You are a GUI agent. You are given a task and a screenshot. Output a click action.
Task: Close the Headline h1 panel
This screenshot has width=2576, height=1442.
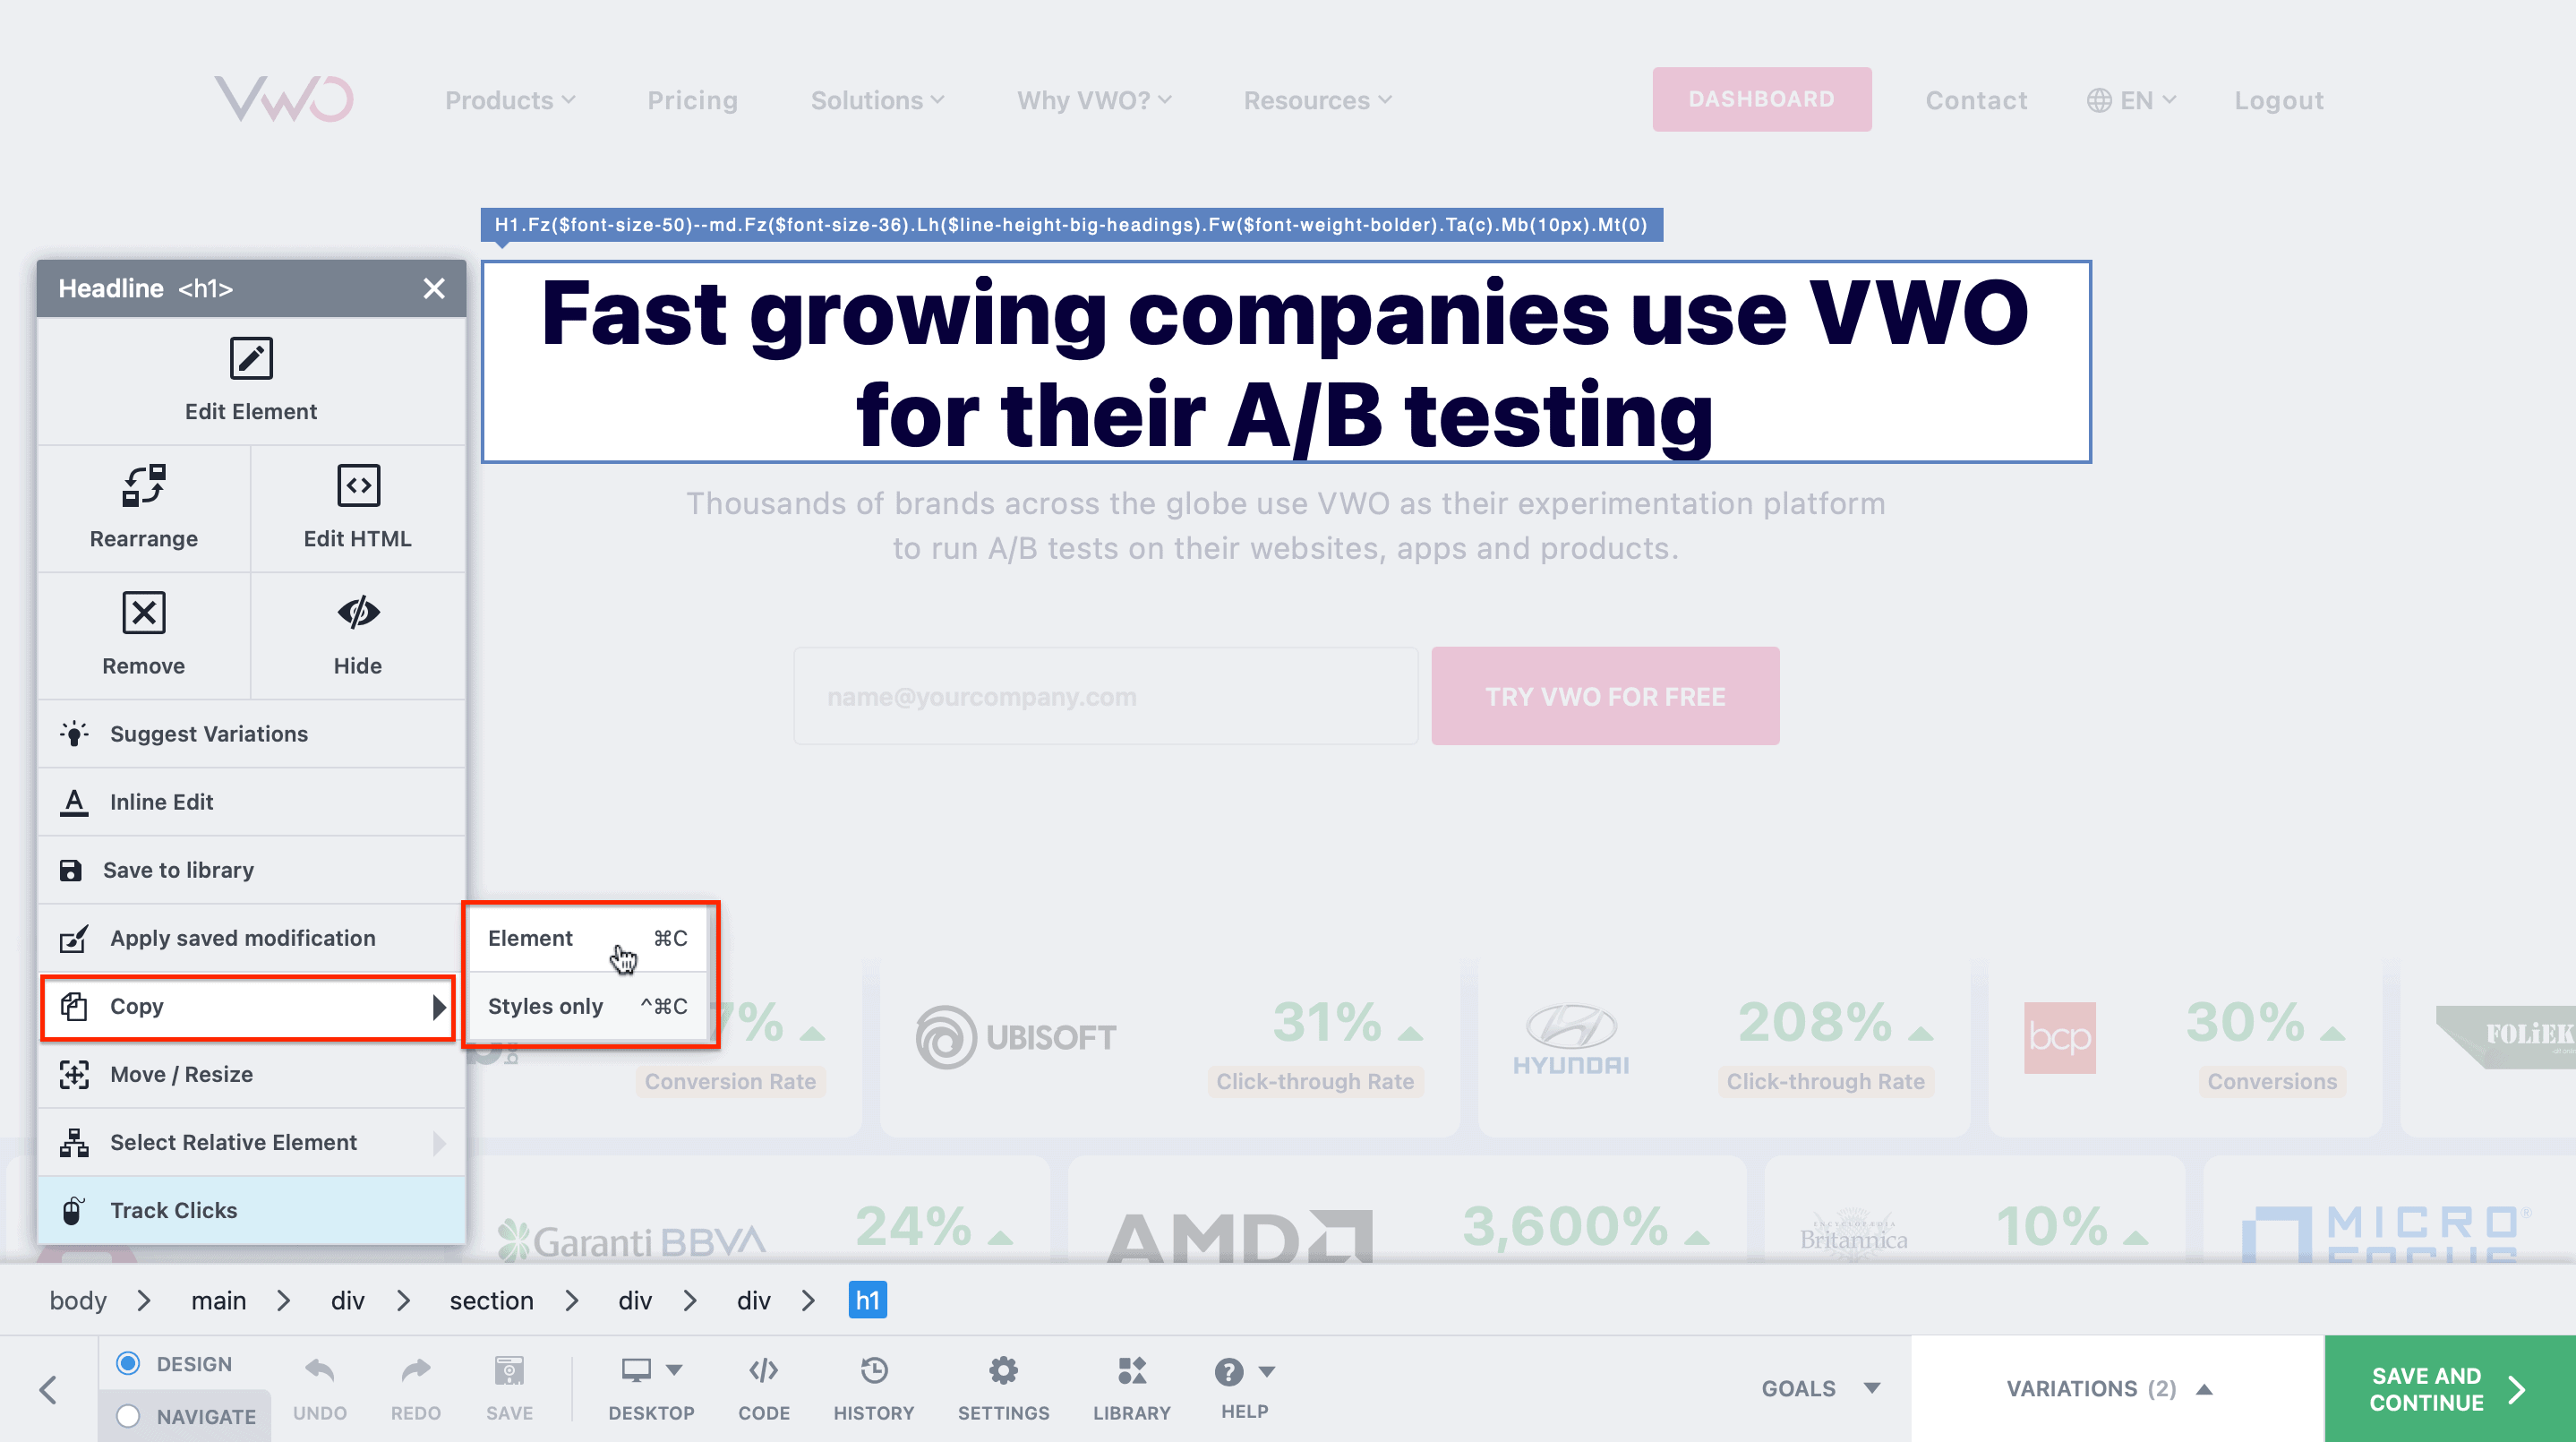(x=433, y=288)
